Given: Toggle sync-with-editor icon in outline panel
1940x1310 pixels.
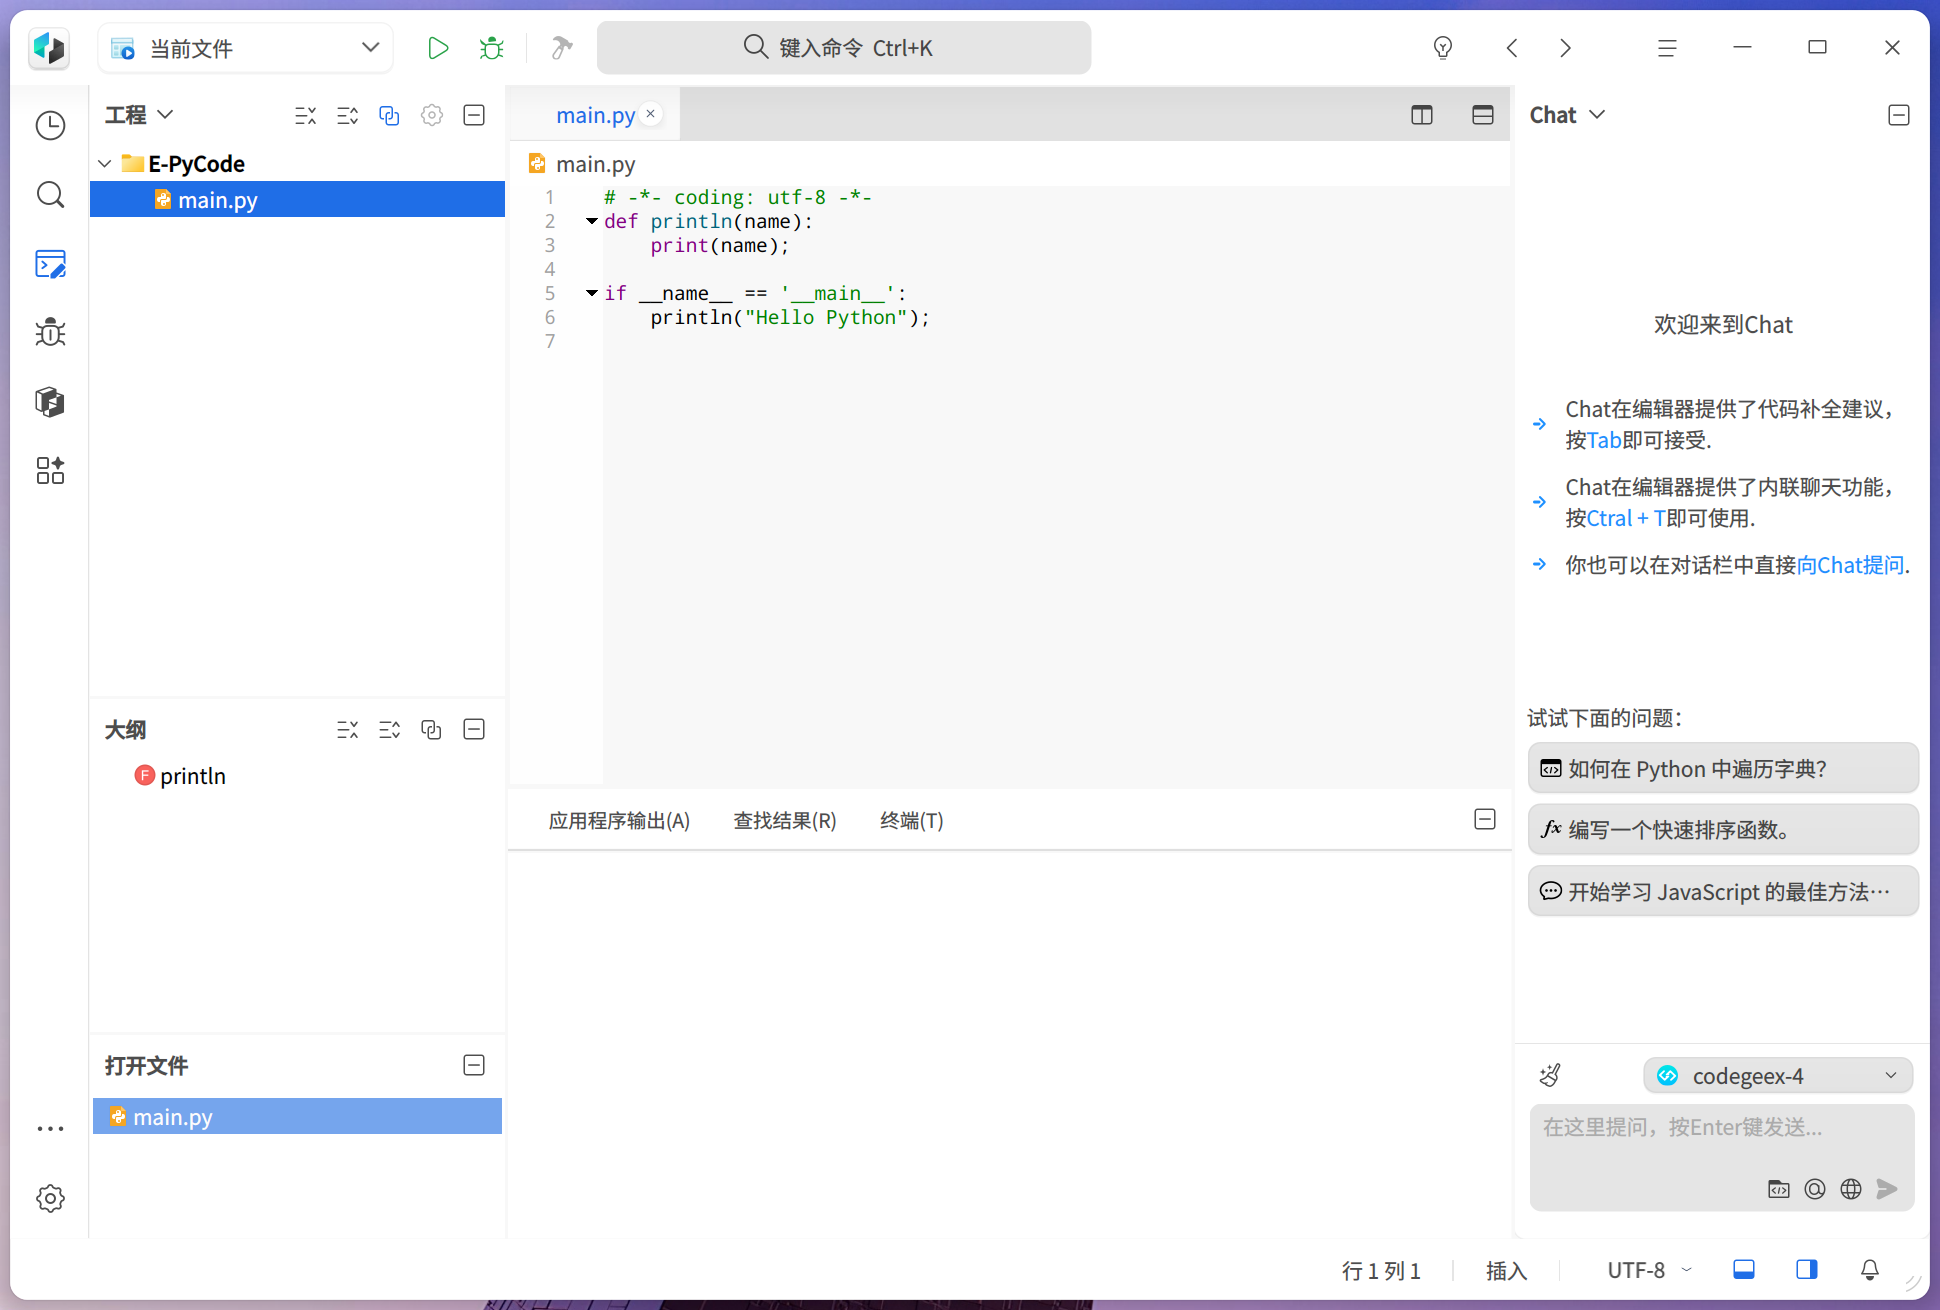Looking at the screenshot, I should [431, 730].
